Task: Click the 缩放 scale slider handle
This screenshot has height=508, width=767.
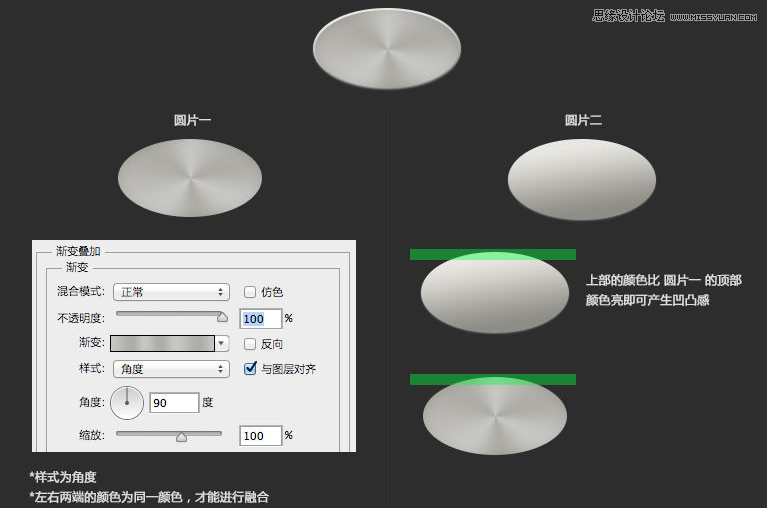Action: (x=181, y=436)
